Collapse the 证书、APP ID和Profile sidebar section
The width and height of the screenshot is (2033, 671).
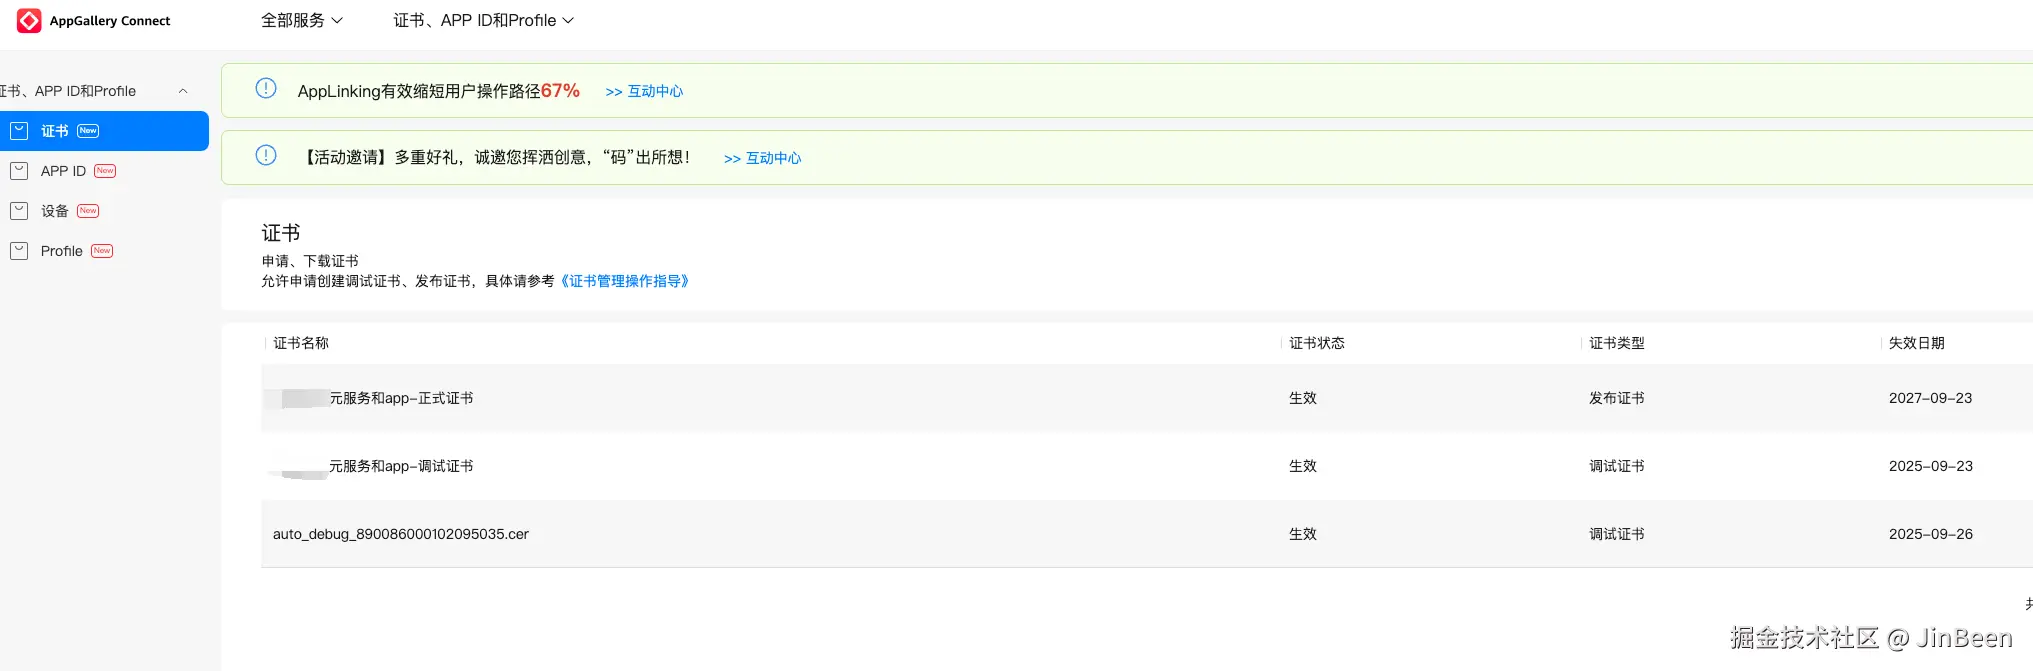coord(183,91)
